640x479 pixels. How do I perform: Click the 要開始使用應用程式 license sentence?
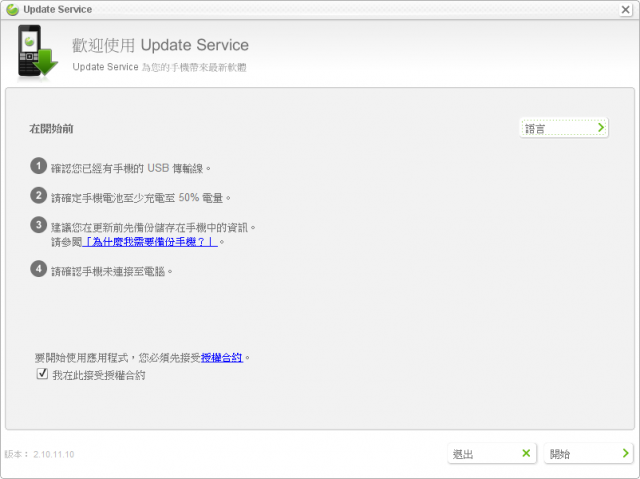coord(142,358)
